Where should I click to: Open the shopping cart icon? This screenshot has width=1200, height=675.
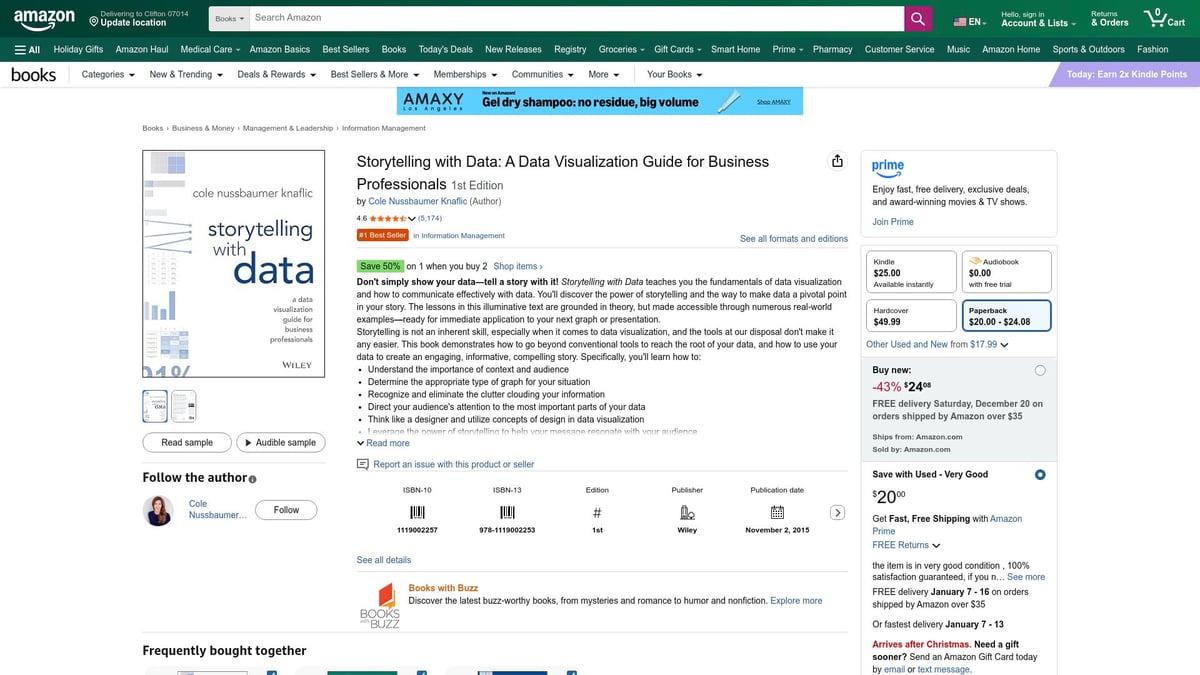[x=1157, y=17]
